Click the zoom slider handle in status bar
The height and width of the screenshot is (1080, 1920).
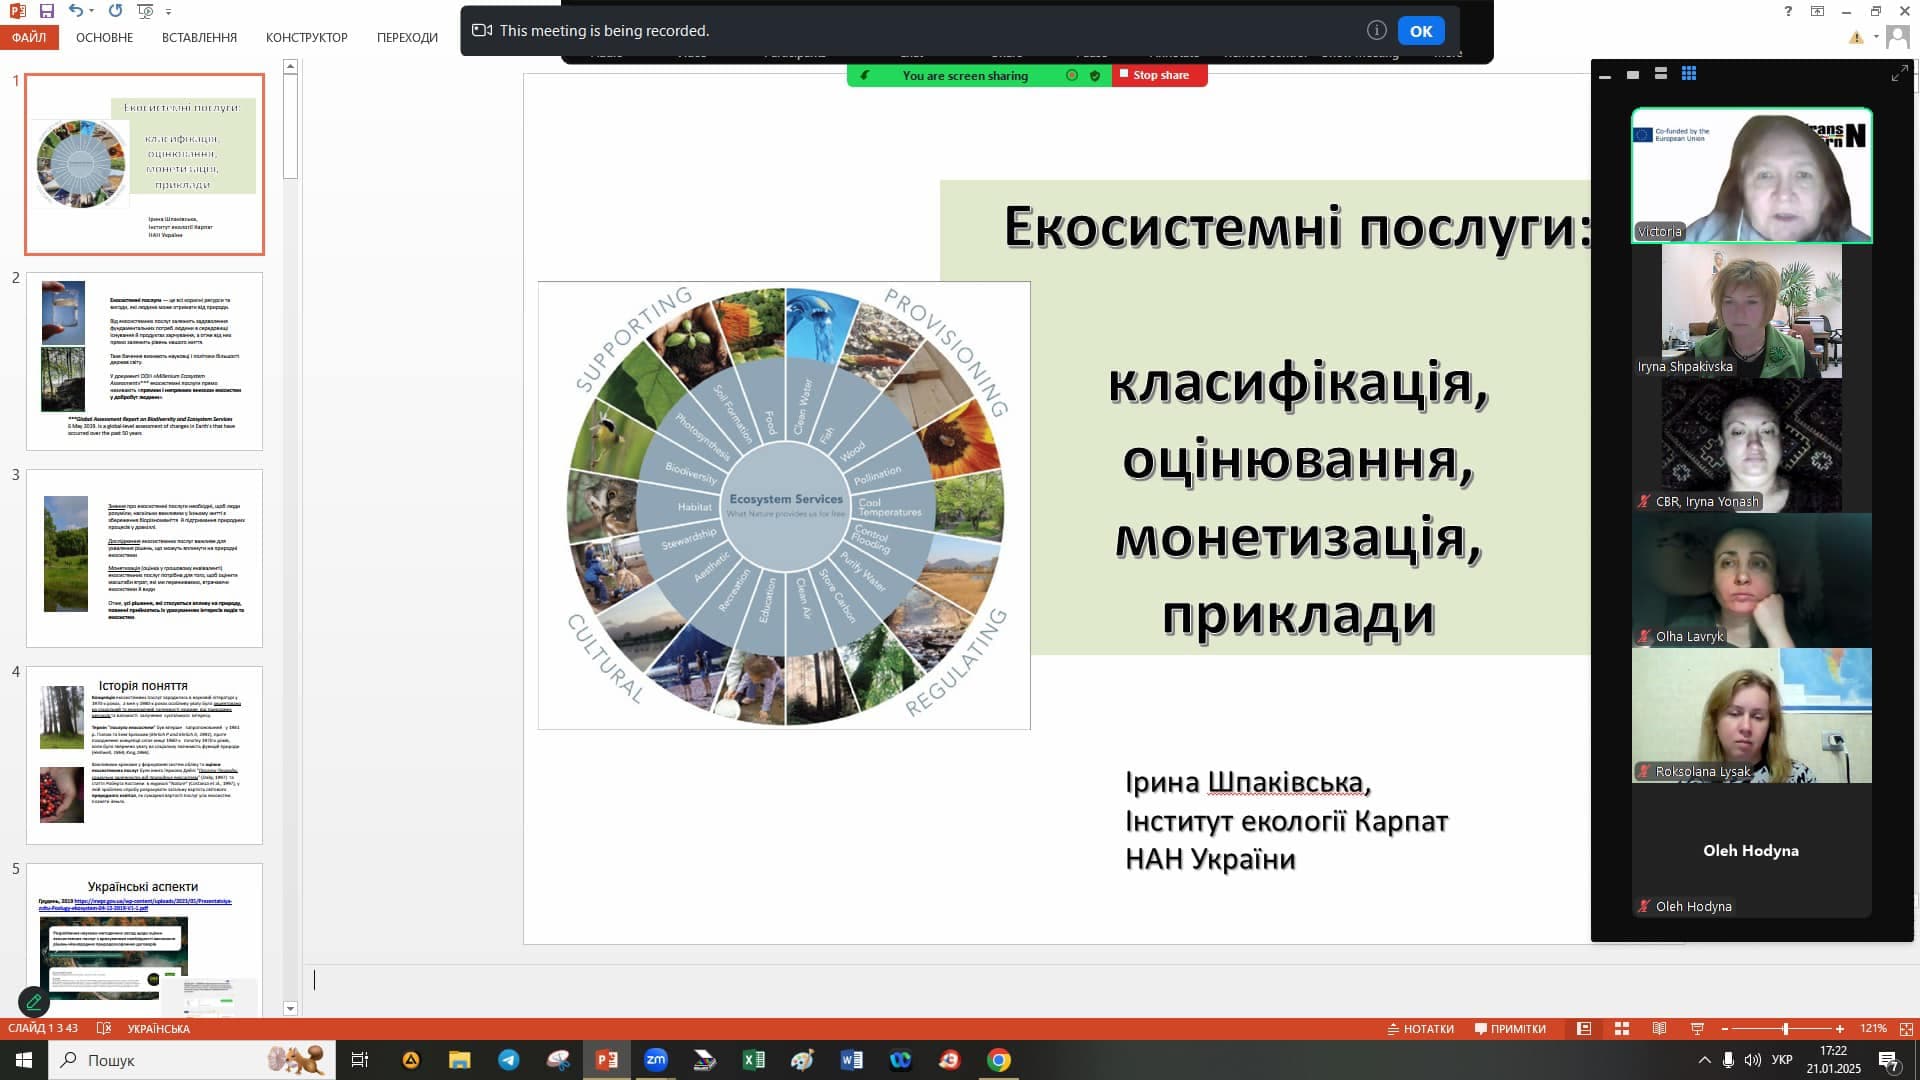pos(1785,1029)
